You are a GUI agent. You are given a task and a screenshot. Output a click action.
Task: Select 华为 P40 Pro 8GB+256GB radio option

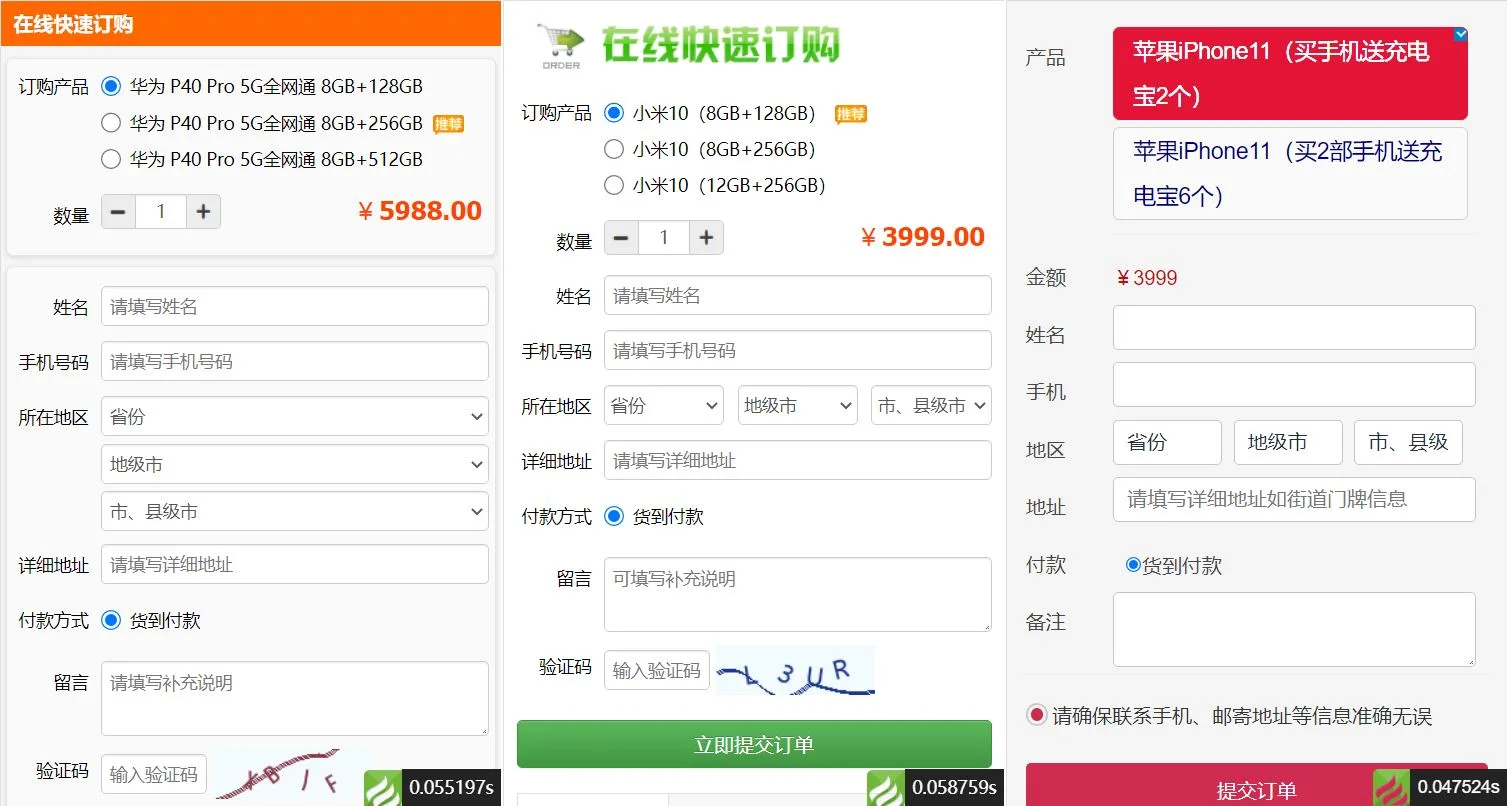[x=111, y=123]
